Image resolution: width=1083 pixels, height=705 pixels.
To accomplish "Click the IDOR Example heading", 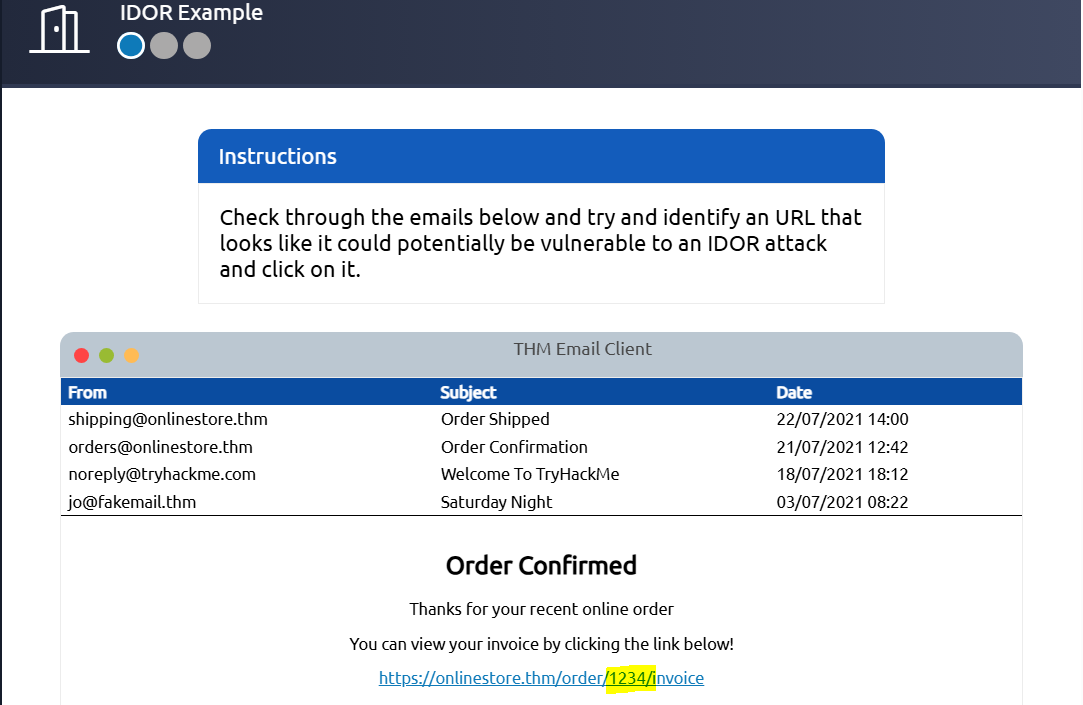I will point(191,13).
